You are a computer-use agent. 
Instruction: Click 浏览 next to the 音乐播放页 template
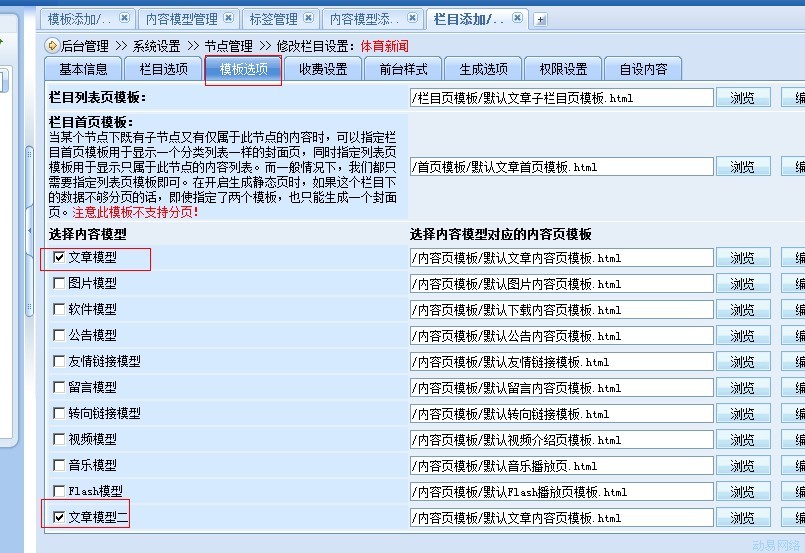point(742,466)
